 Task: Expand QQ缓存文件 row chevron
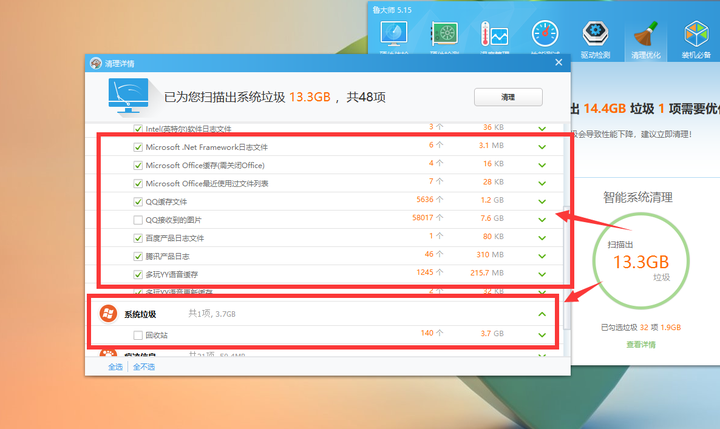click(542, 202)
